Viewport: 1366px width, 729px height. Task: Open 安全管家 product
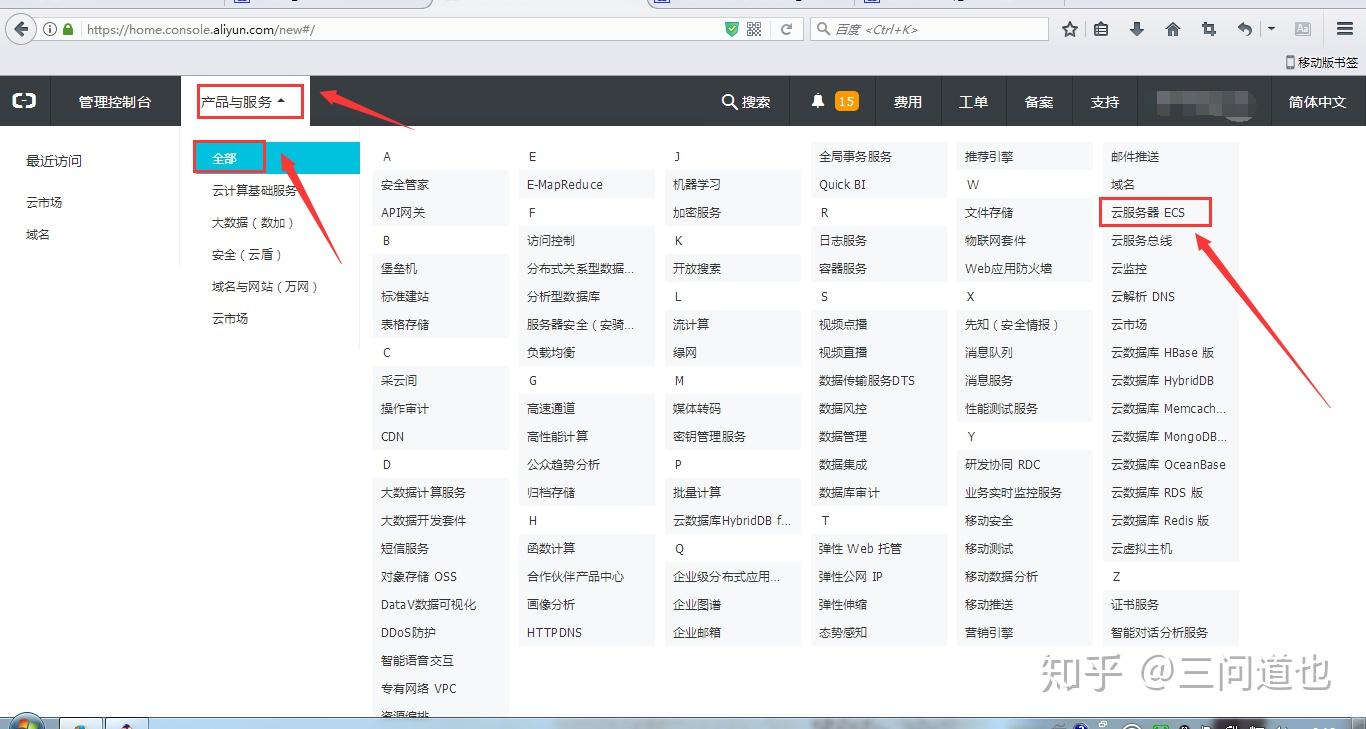coord(405,184)
